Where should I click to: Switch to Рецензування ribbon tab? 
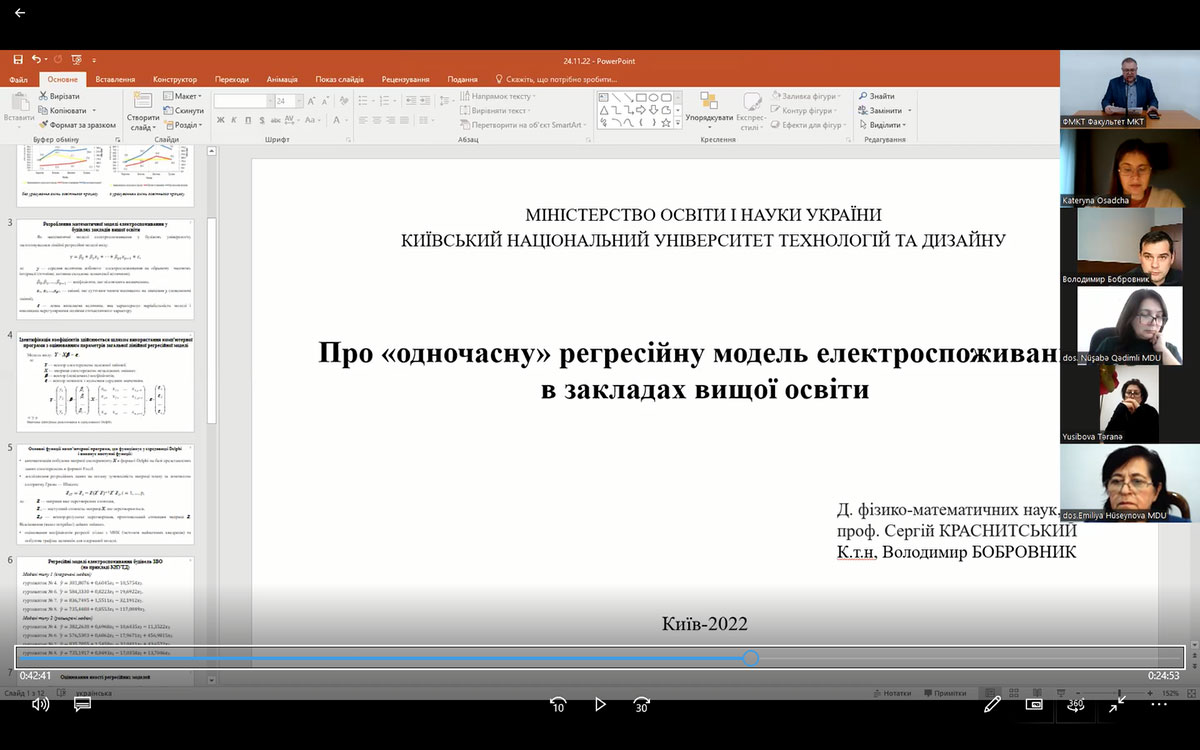[x=406, y=79]
